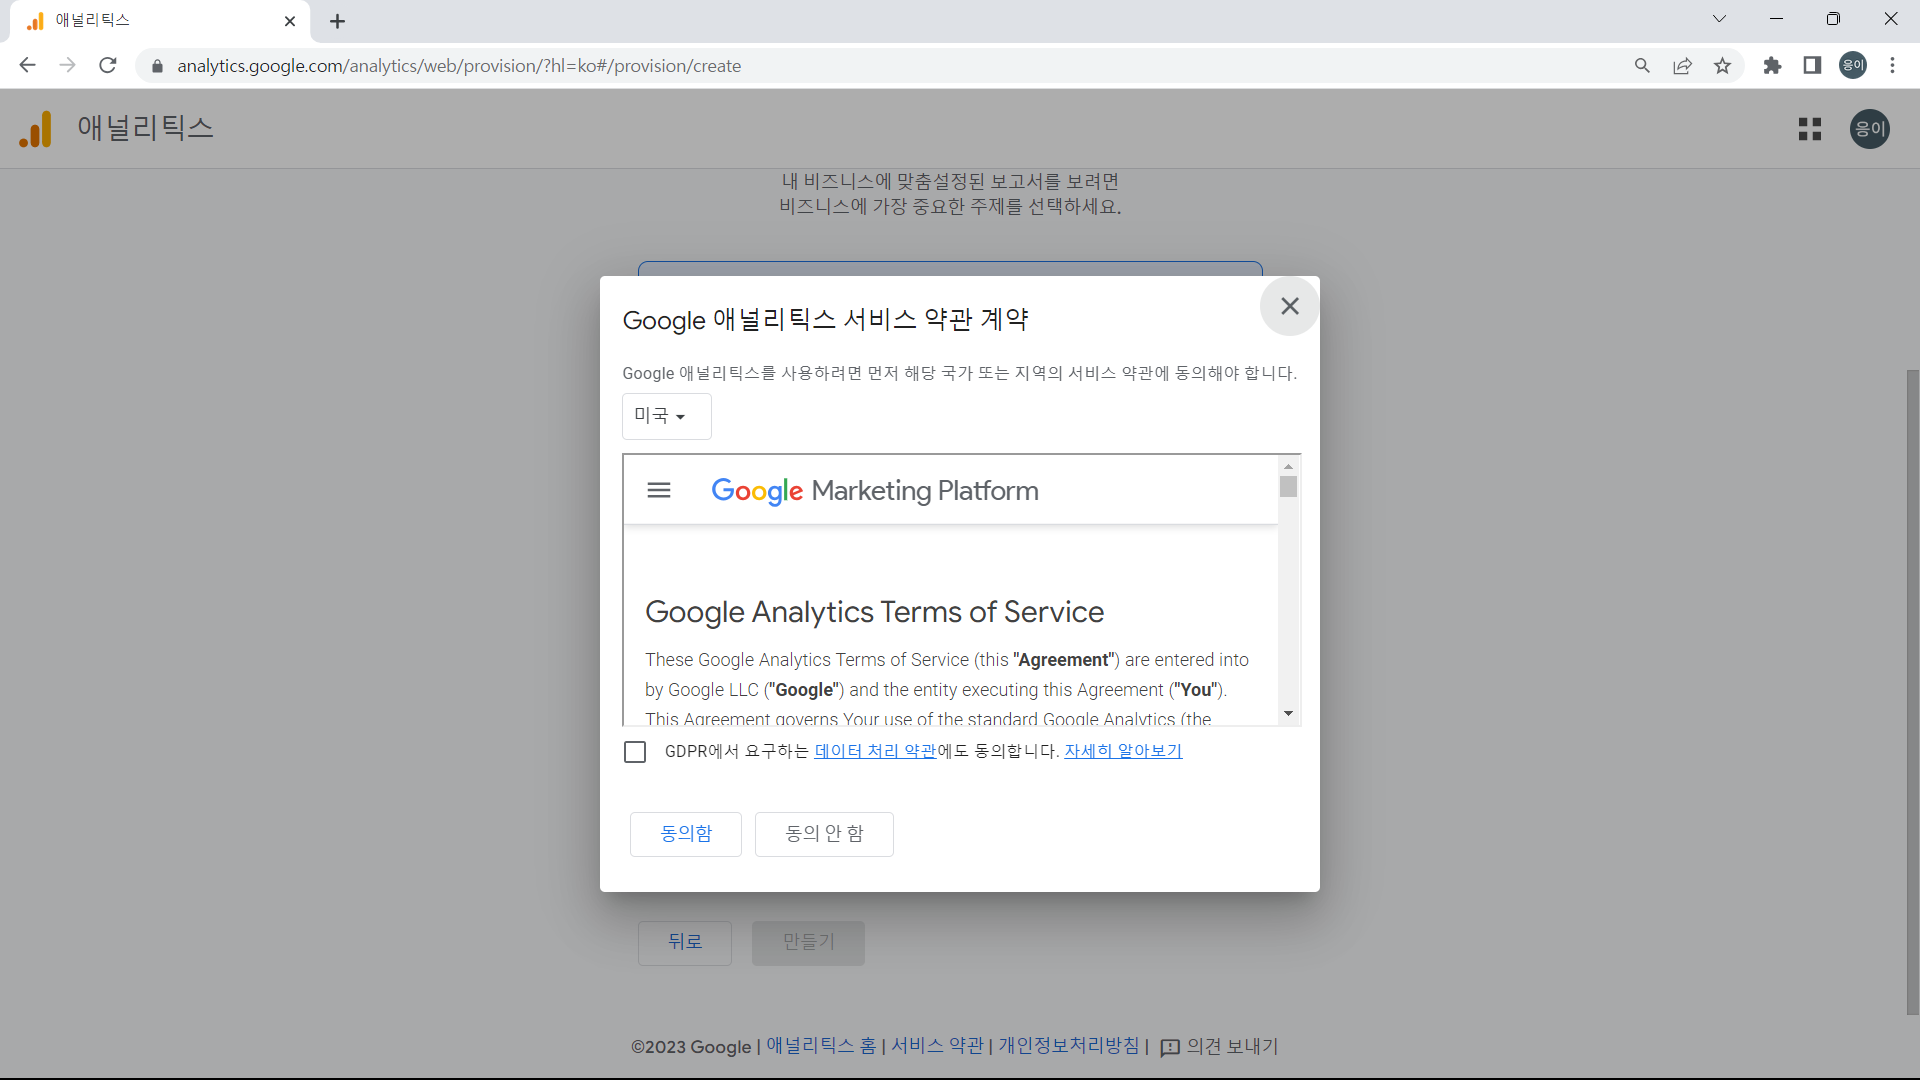Viewport: 1920px width, 1080px height.
Task: Click the site security lock icon
Action: 157,66
